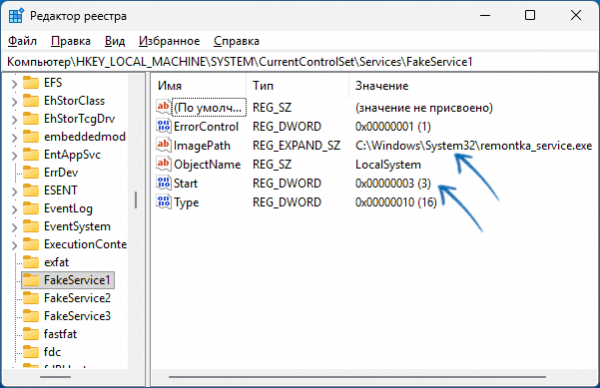Select the fastfat key label

point(60,334)
